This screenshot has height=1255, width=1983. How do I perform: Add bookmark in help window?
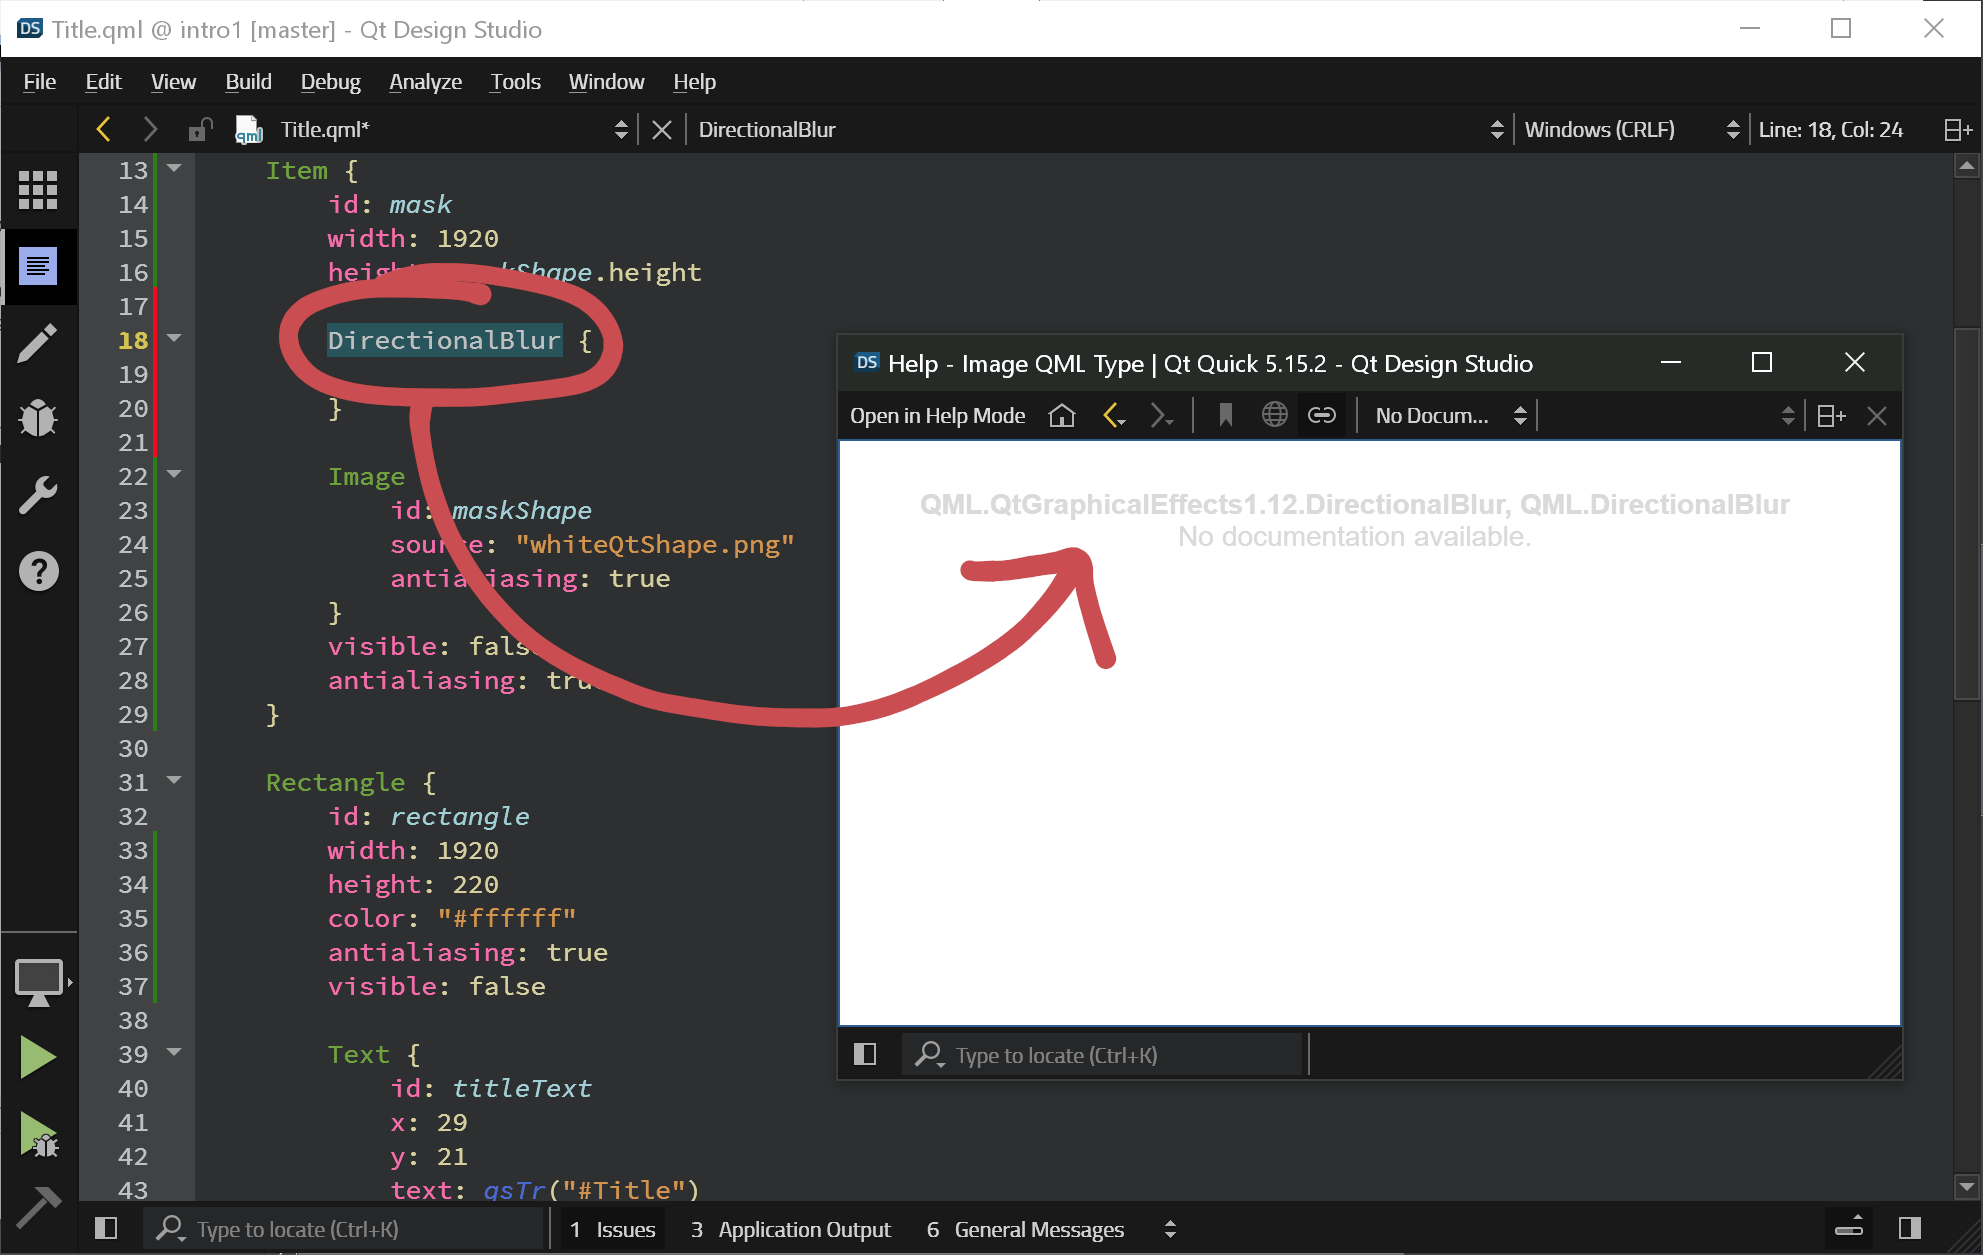(x=1225, y=416)
